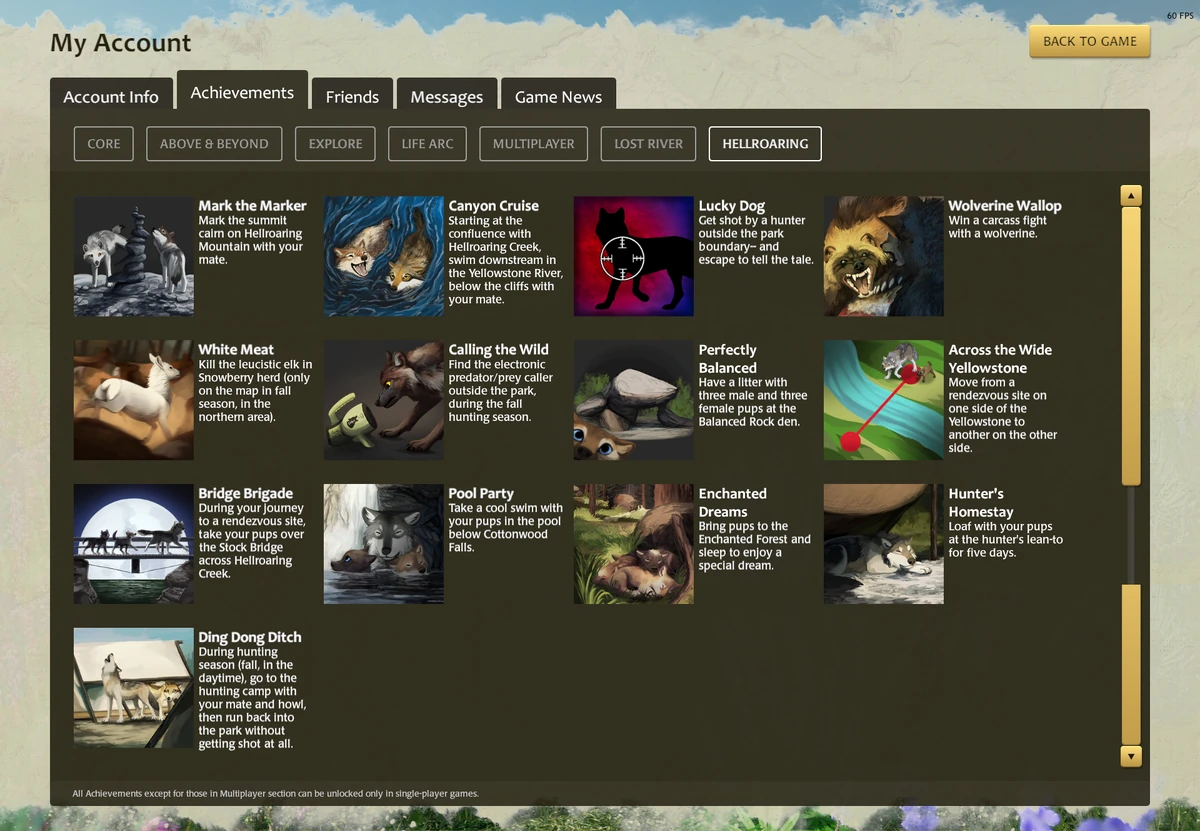Viewport: 1200px width, 831px height.
Task: Select the ABOVE & BEYOND category
Action: (214, 143)
